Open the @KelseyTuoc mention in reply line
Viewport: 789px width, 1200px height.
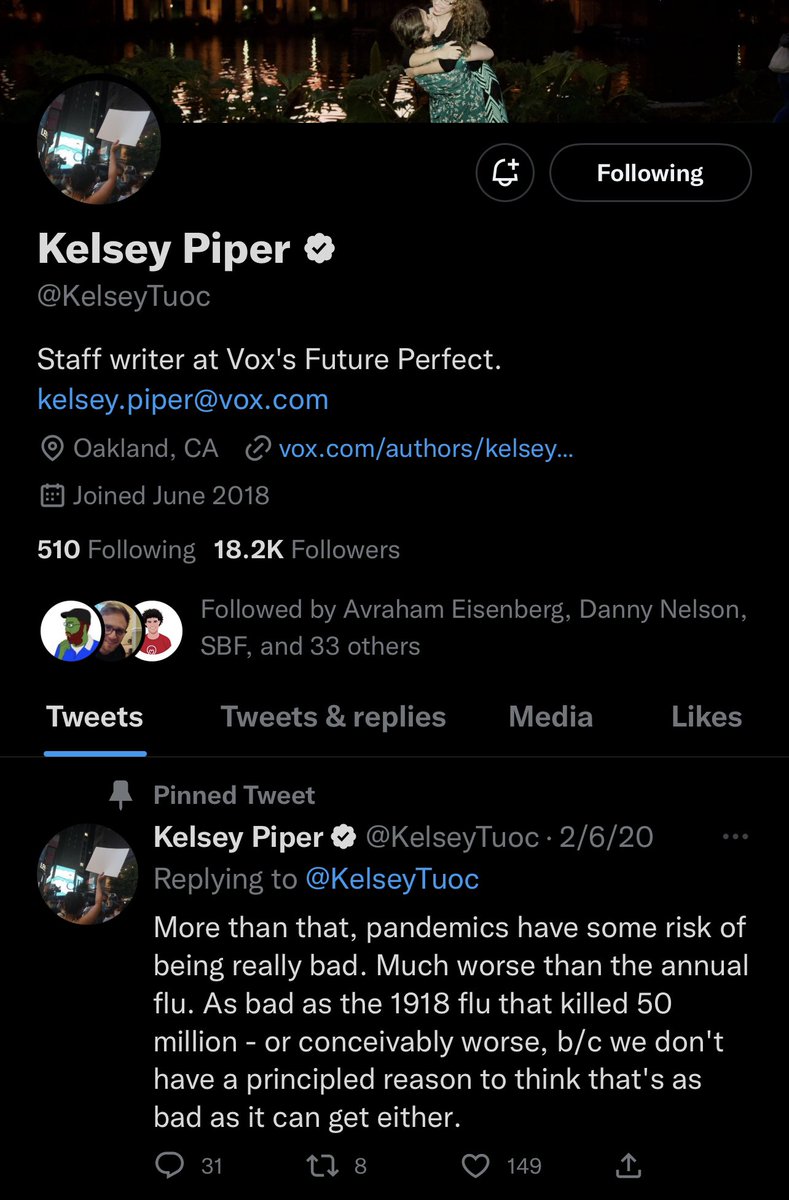392,879
